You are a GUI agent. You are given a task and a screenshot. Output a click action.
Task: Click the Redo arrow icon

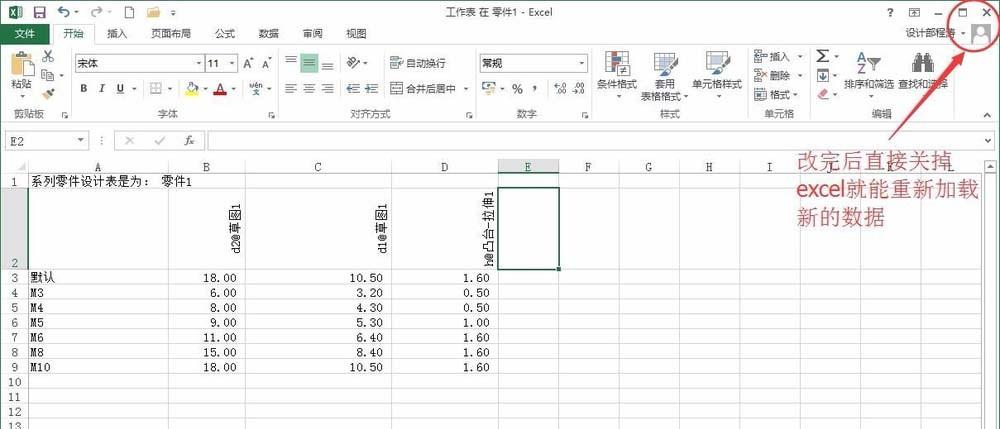point(96,11)
